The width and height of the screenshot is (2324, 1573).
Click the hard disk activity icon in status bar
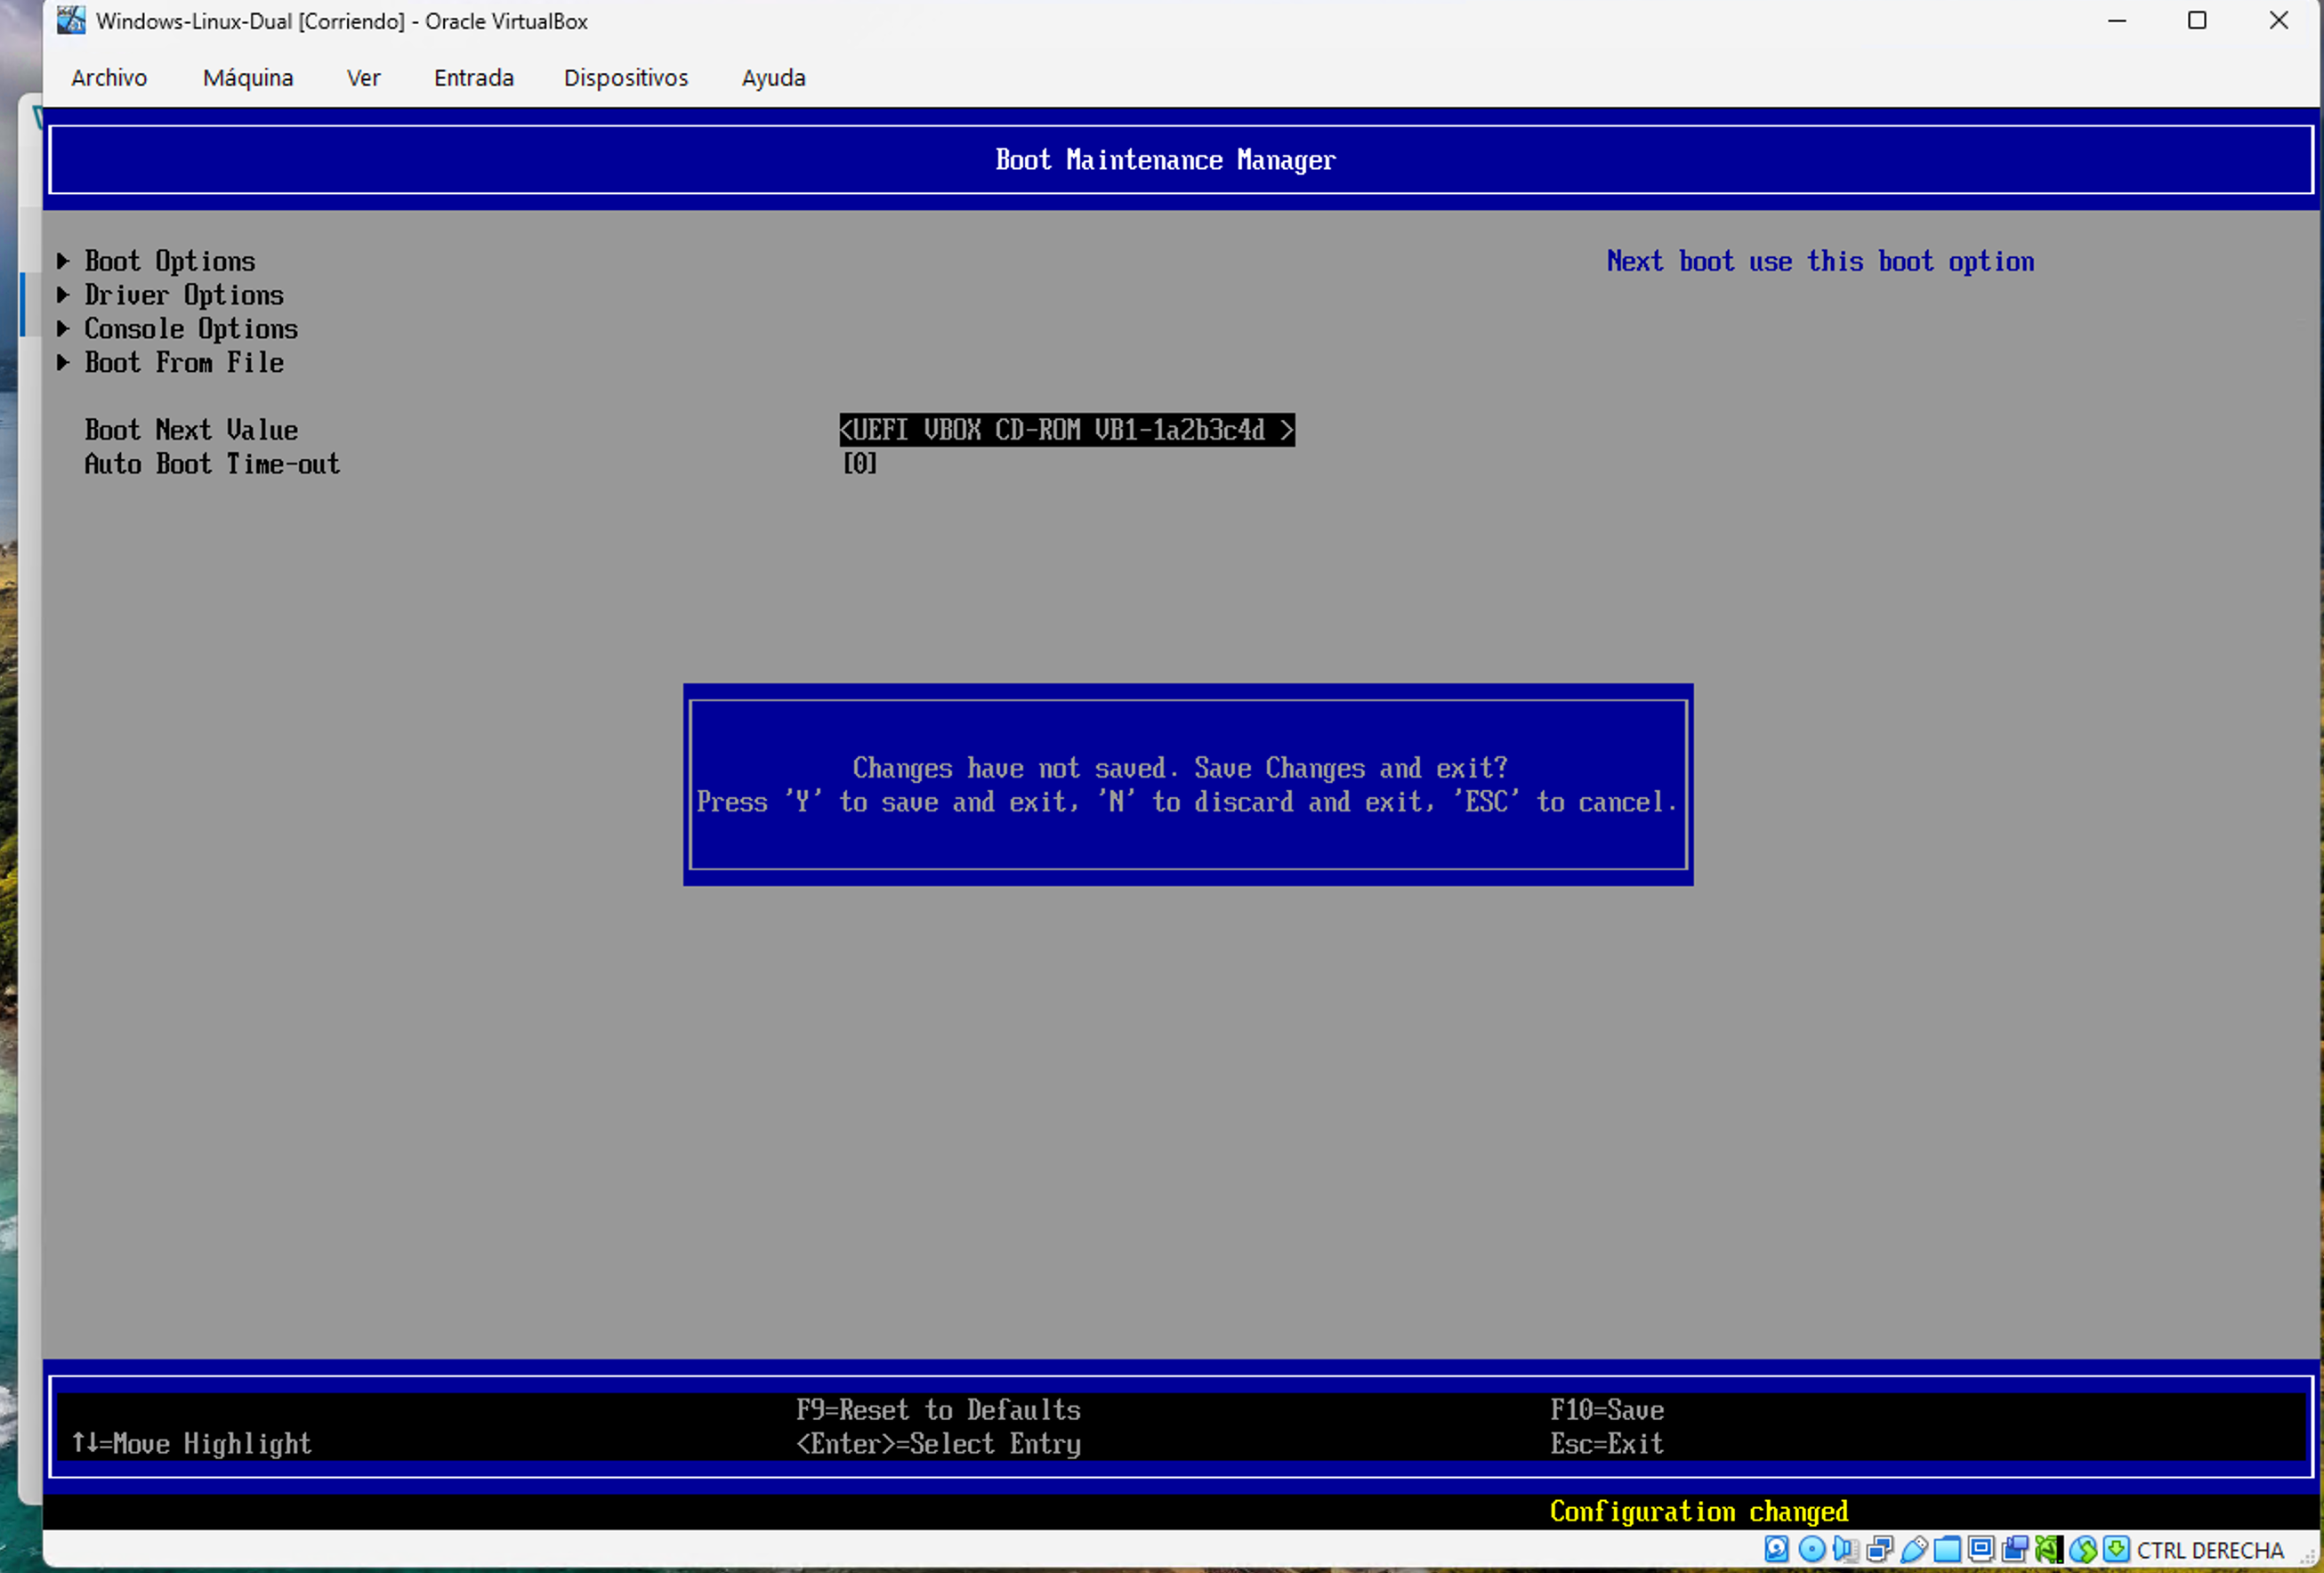tap(1777, 1549)
